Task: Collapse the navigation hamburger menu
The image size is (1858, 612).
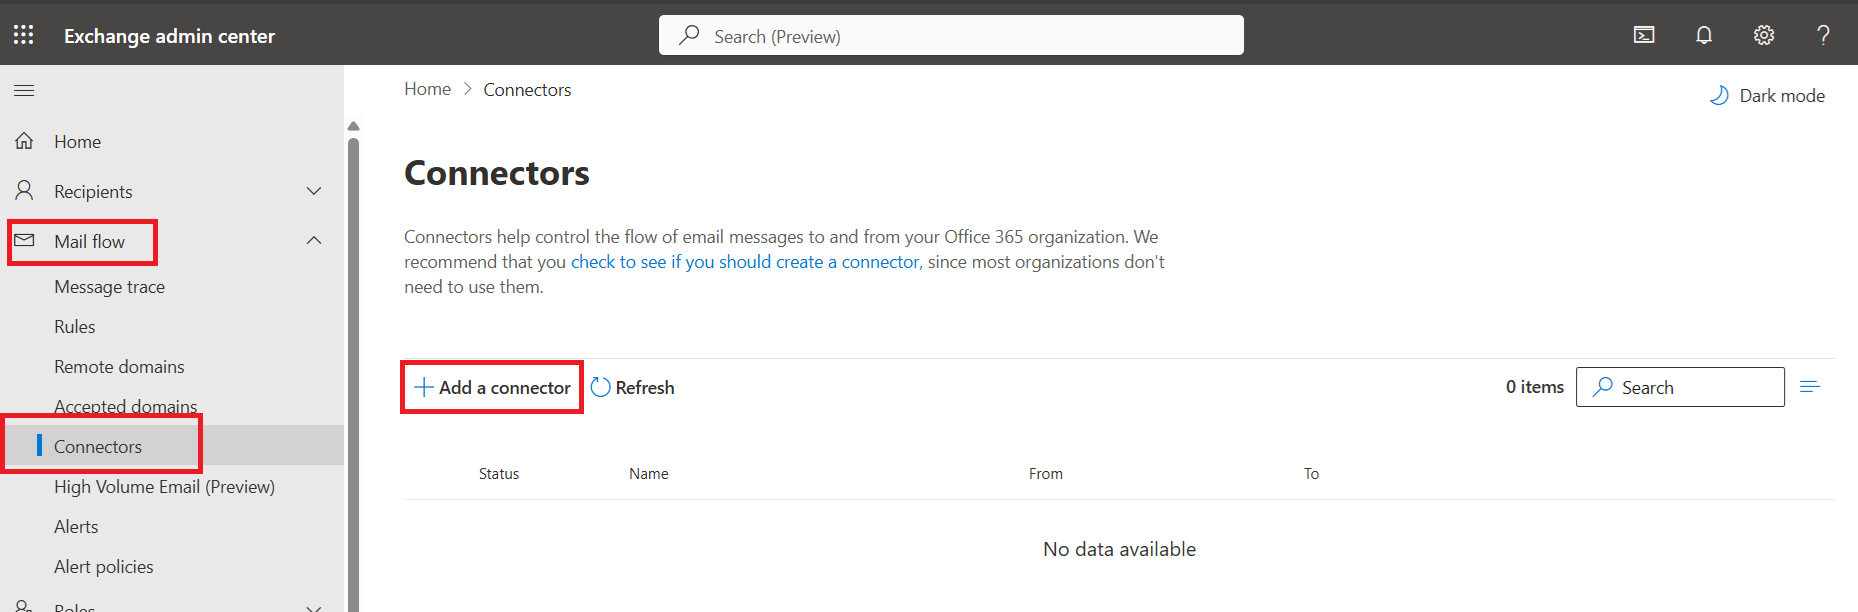Action: pyautogui.click(x=24, y=90)
